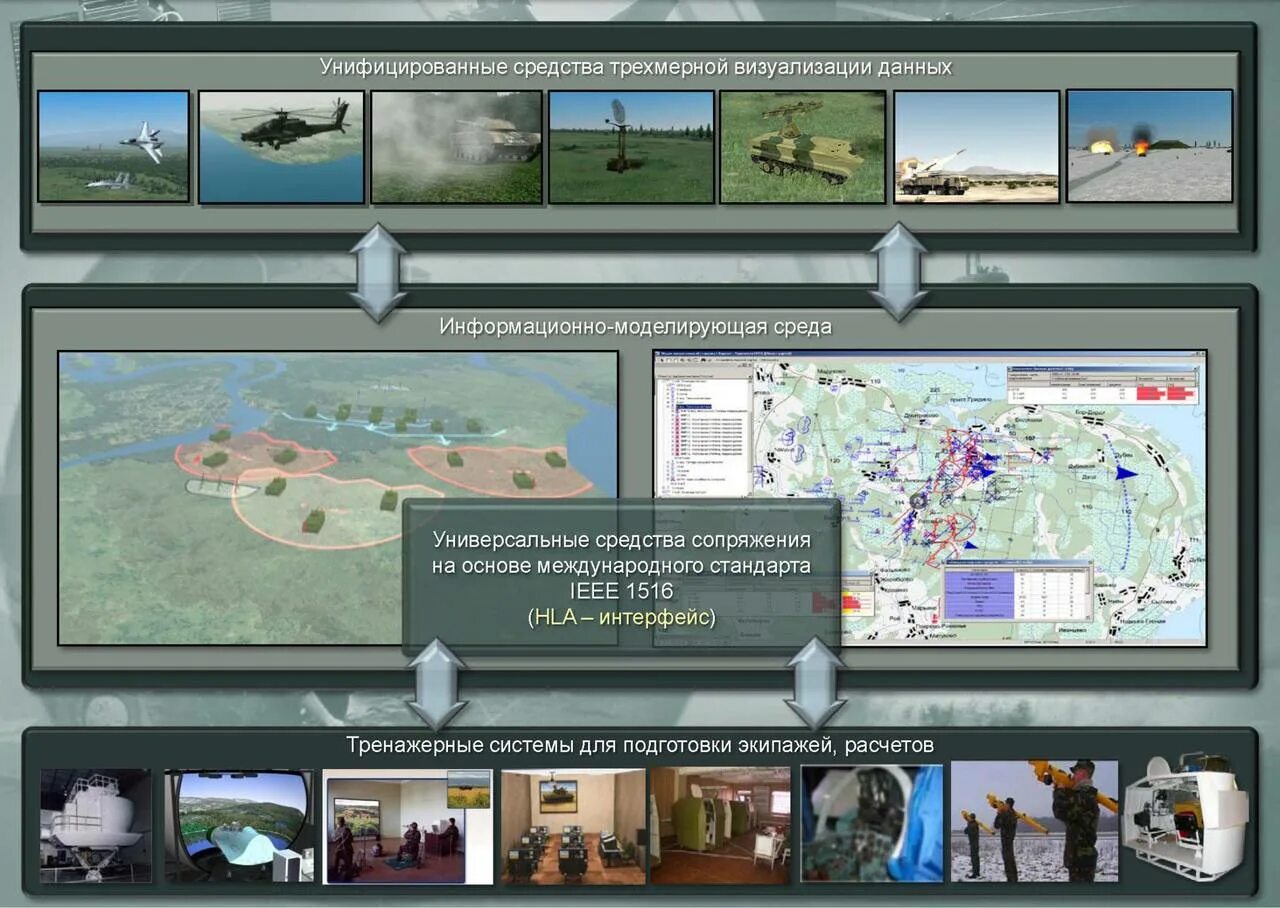Open the training room with seated operators photo
The width and height of the screenshot is (1280, 908).
pyautogui.click(x=408, y=826)
